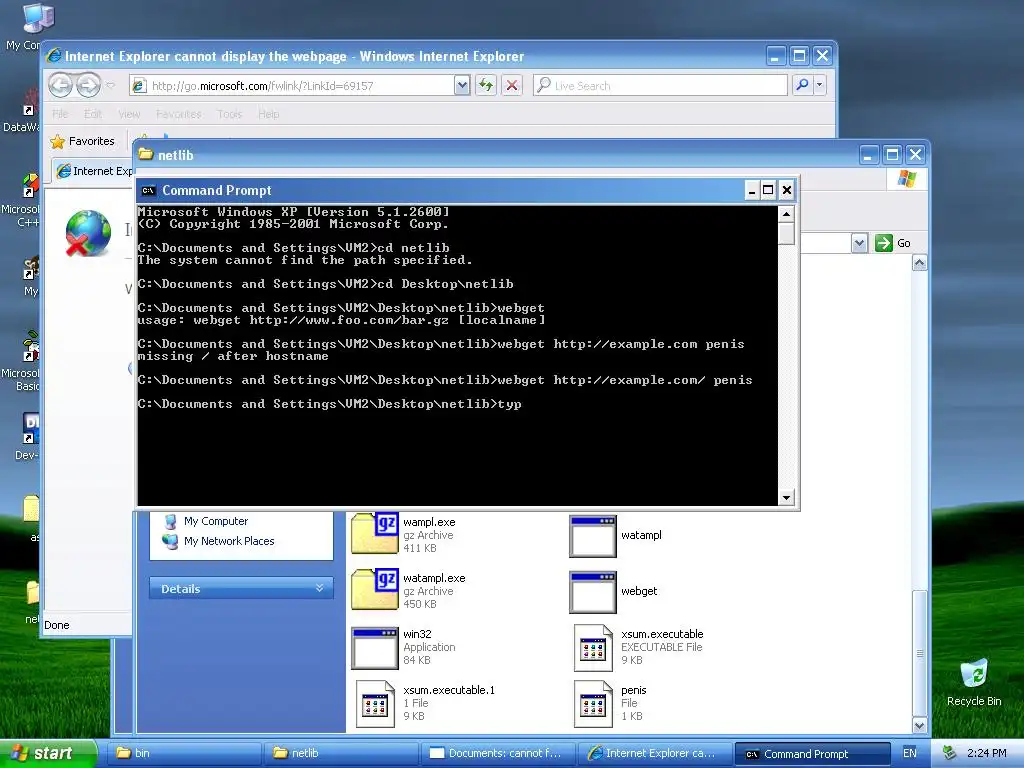
Task: Select the penis file icon
Action: (593, 703)
